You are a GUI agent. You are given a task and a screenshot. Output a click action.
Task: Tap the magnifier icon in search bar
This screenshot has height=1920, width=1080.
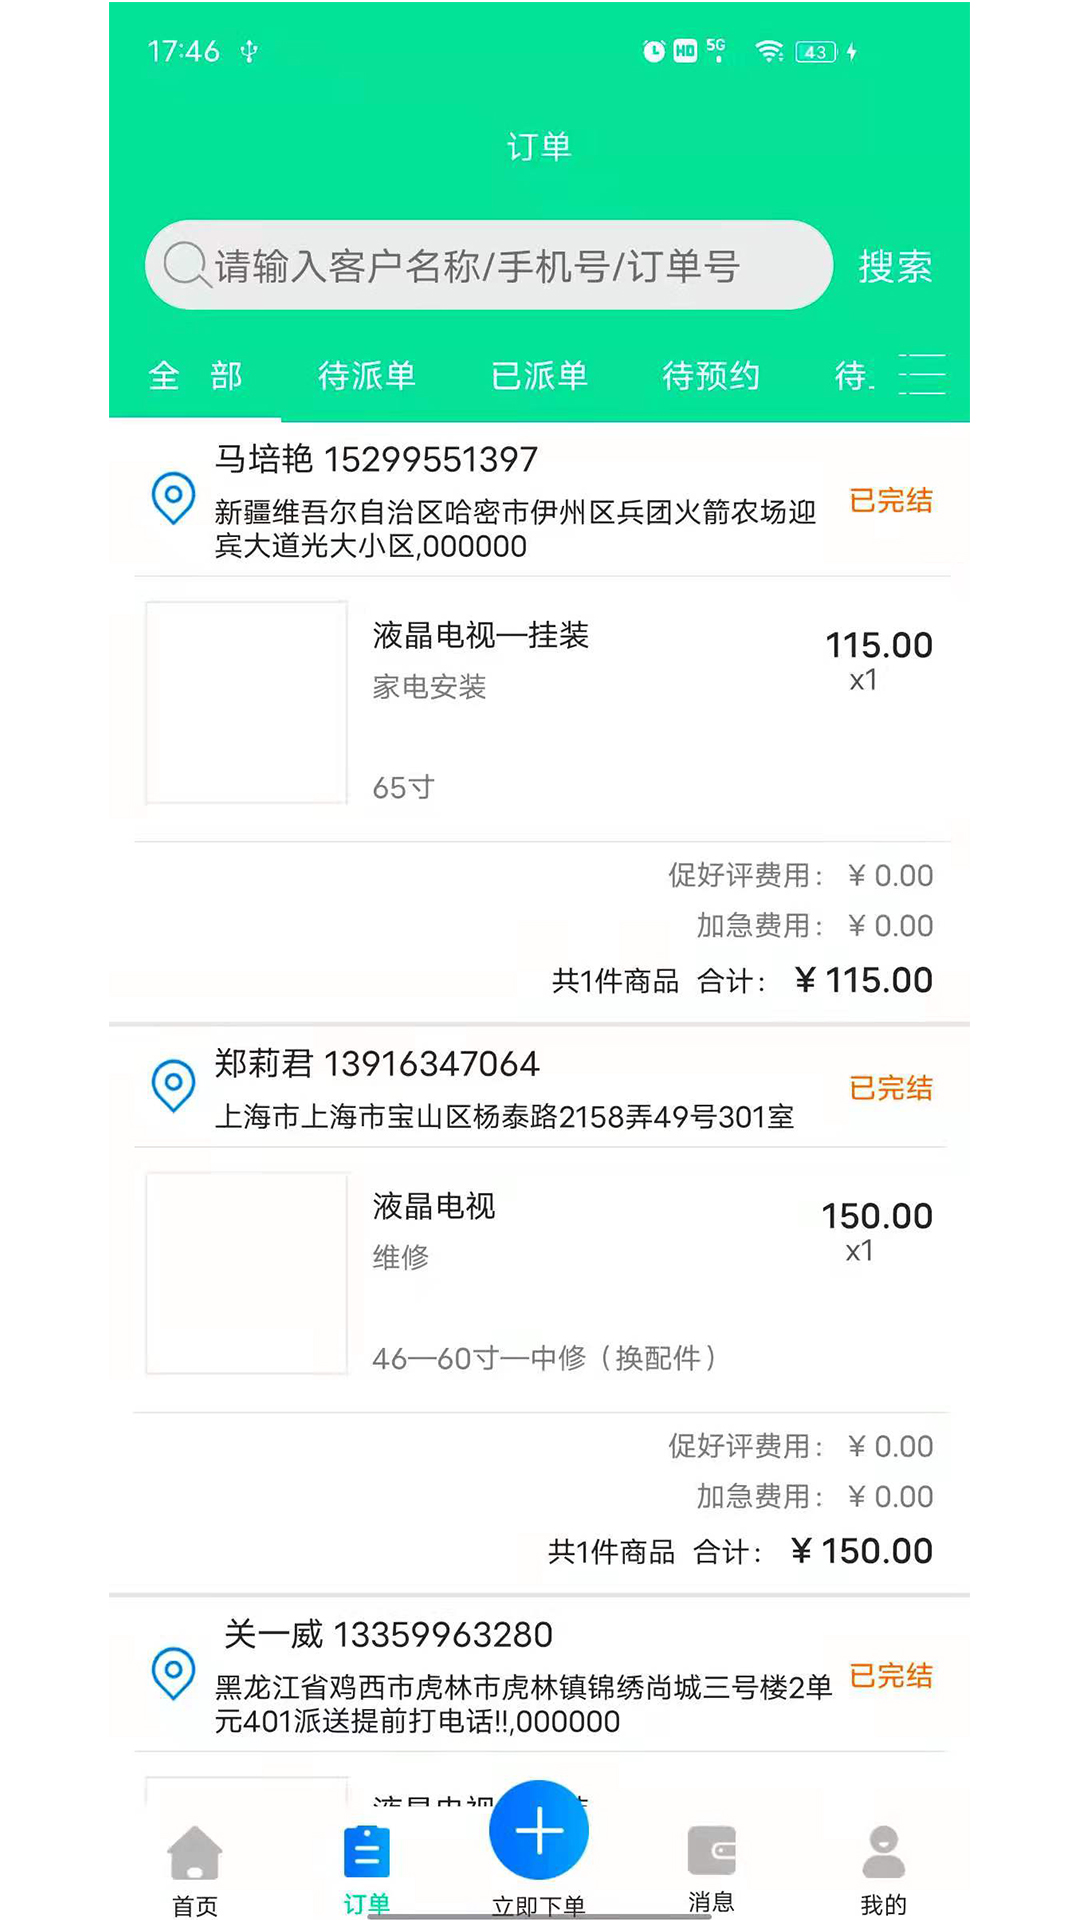point(185,265)
